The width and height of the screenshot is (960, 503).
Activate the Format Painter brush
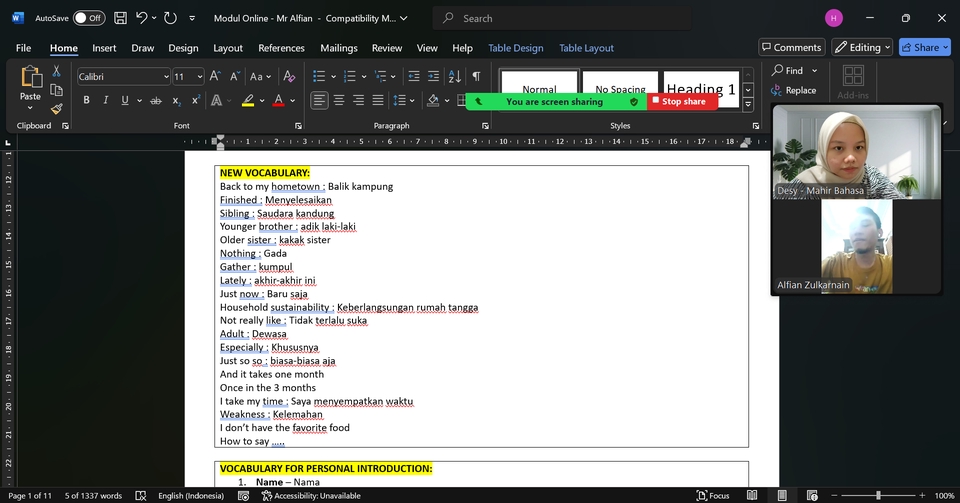[56, 108]
